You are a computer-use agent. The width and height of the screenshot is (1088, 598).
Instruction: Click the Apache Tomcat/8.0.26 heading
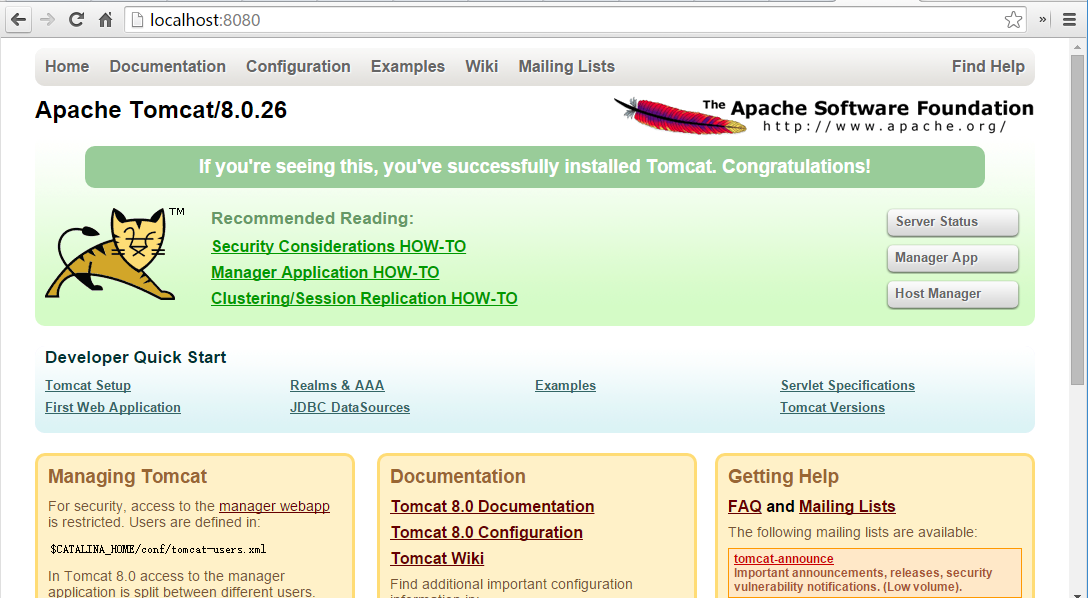(x=161, y=110)
